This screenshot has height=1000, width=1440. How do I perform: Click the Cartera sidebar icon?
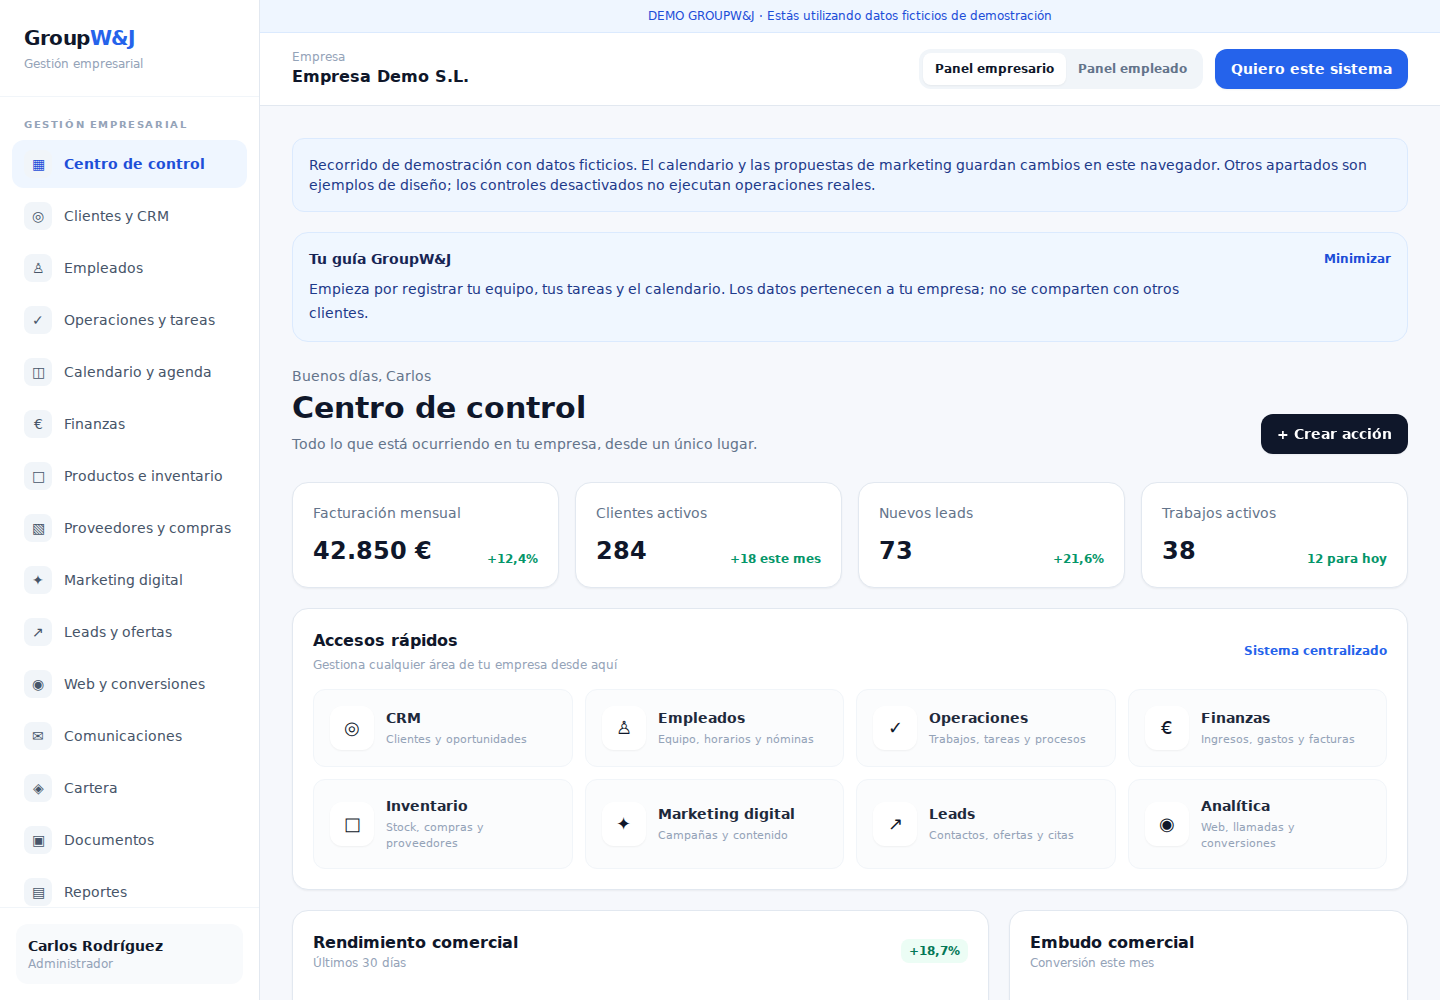38,788
